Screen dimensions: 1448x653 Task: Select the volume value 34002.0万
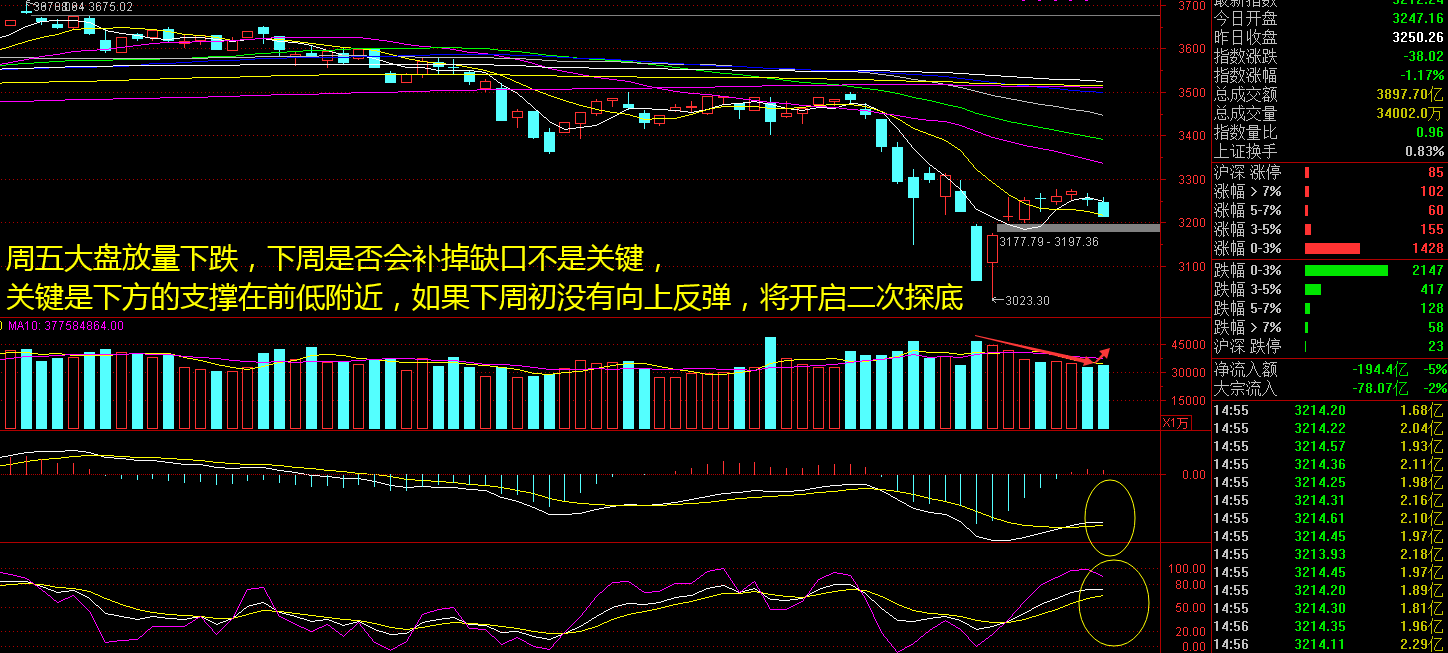[x=1410, y=113]
